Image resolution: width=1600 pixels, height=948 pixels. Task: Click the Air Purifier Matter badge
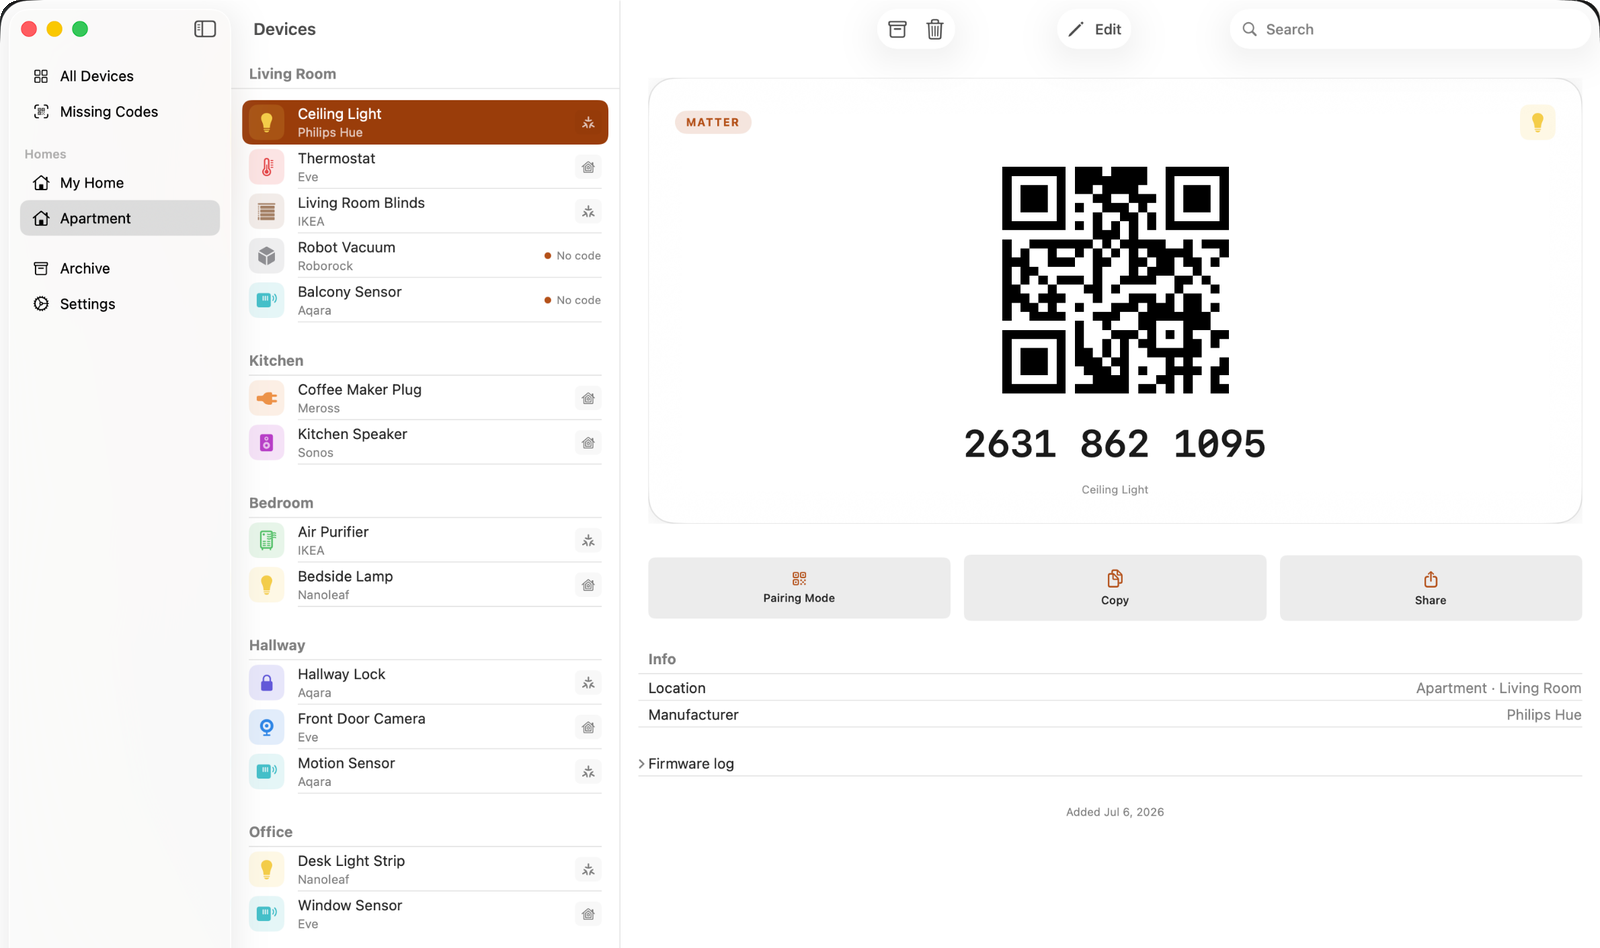pyautogui.click(x=588, y=541)
